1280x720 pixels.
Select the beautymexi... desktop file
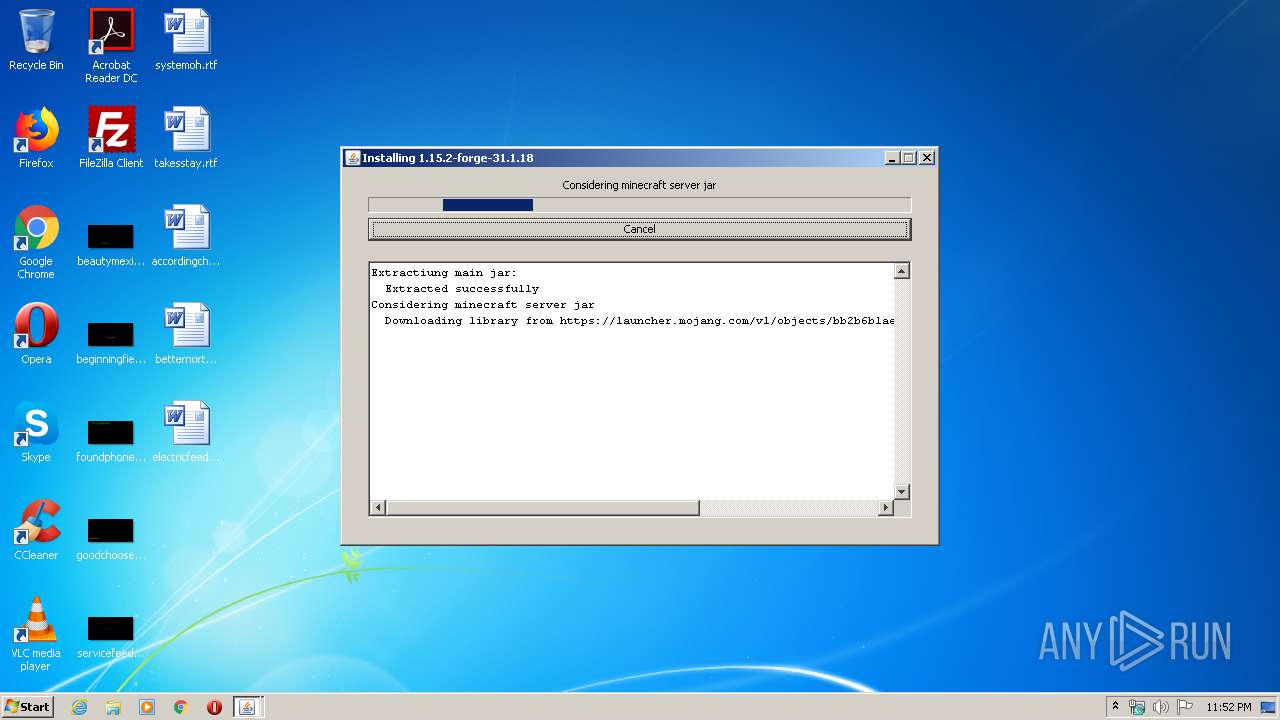coord(111,243)
